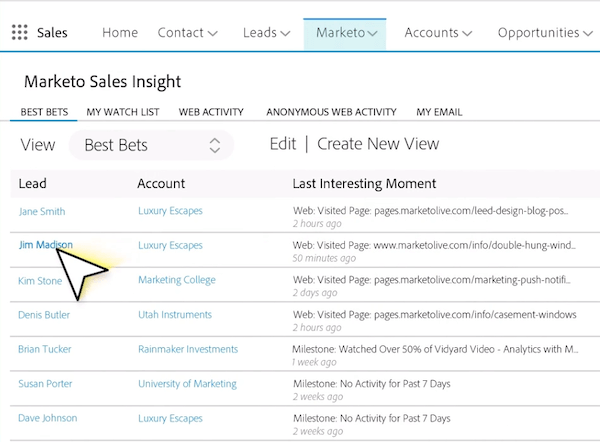Open the Marketing College account

(x=177, y=280)
